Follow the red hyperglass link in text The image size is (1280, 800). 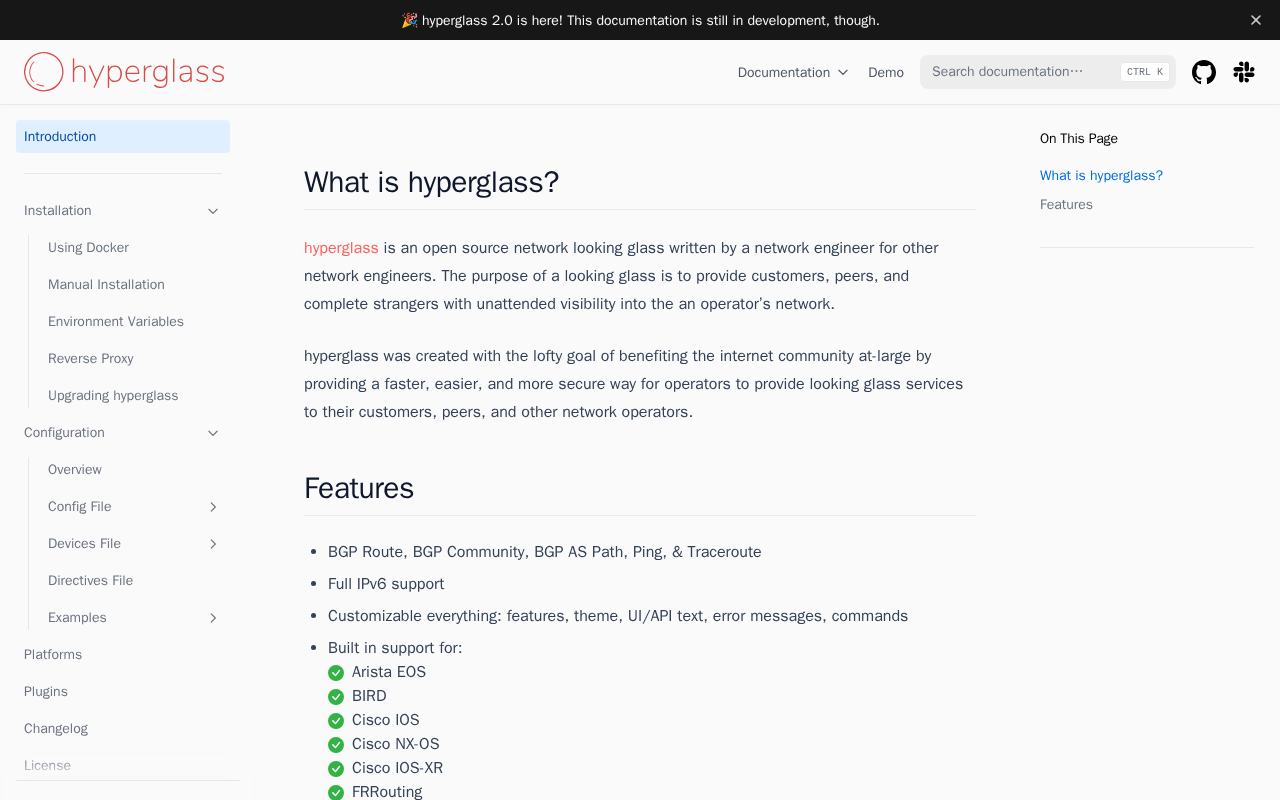pyautogui.click(x=341, y=248)
